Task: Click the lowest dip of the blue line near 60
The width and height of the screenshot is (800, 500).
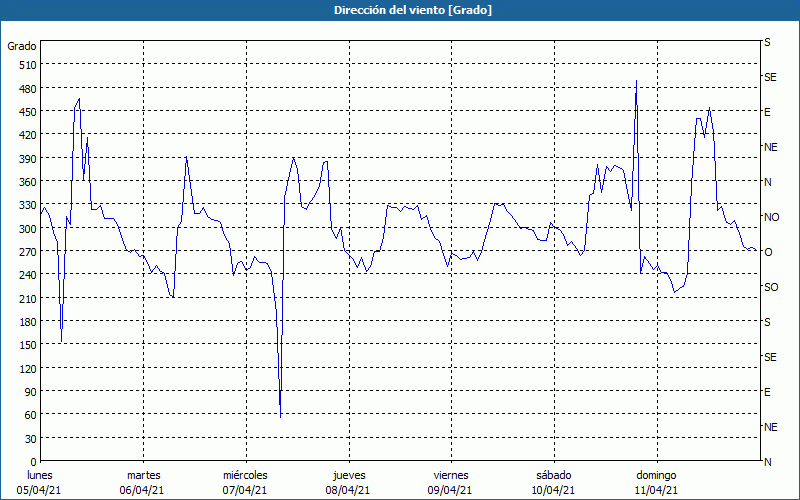Action: (281, 417)
